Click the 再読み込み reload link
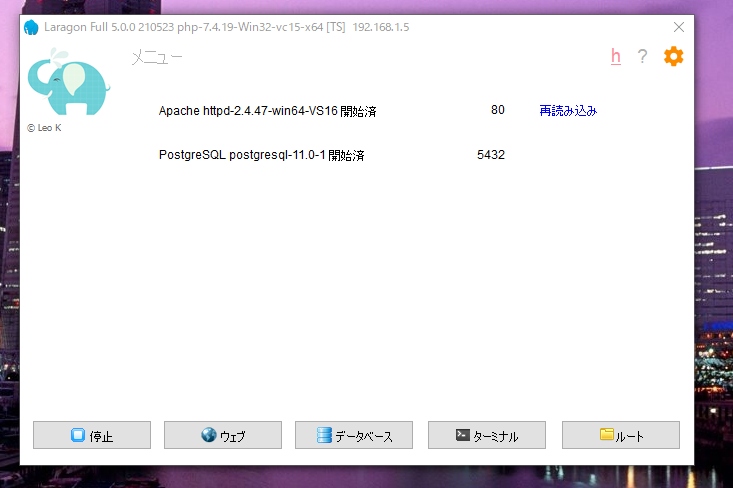Viewport: 733px width, 488px height. [568, 111]
